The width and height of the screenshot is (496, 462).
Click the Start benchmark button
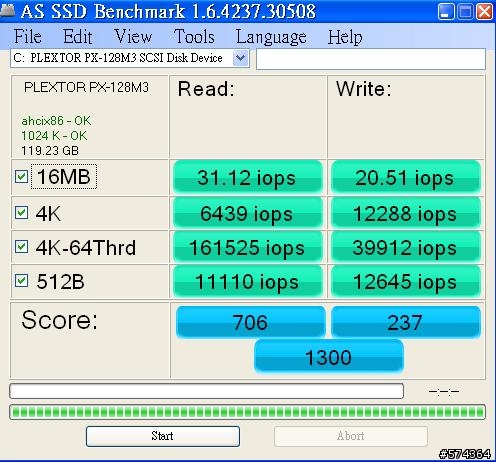pos(163,436)
